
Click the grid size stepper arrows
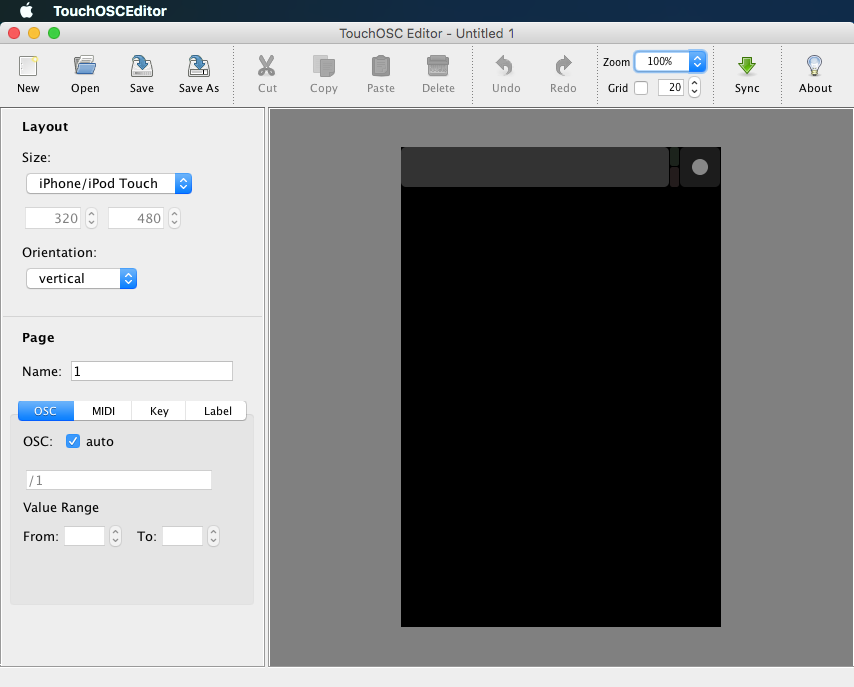[x=695, y=88]
